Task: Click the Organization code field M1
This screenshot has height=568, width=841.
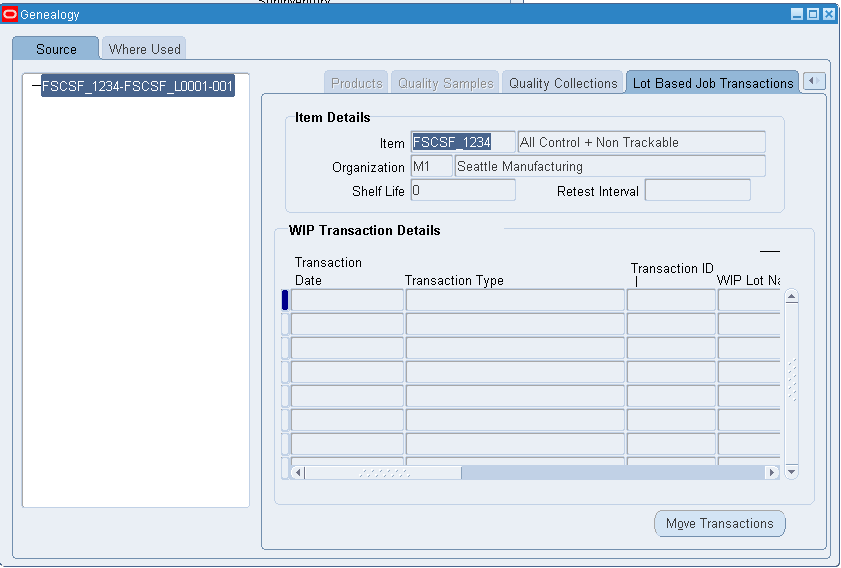Action: tap(432, 166)
